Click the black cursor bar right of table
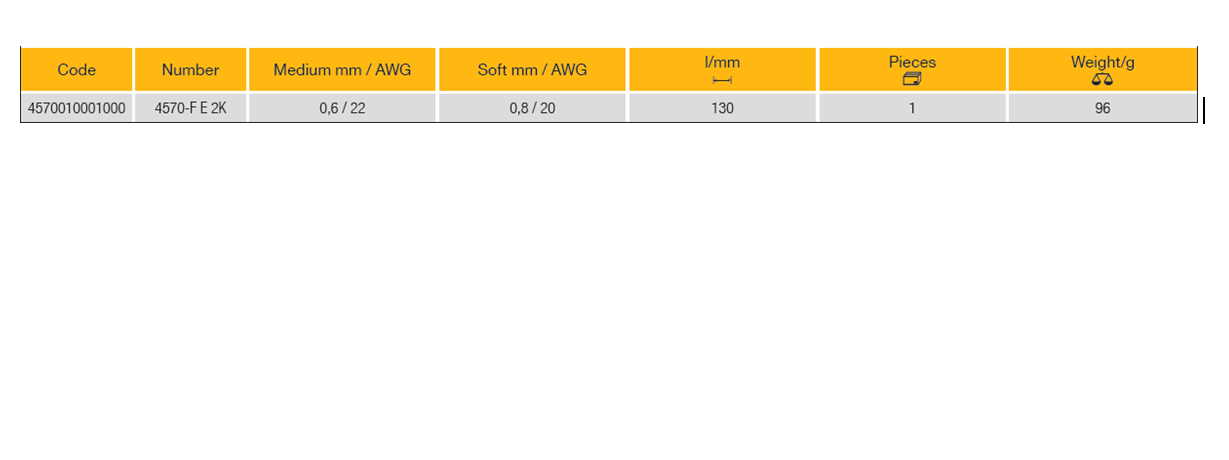This screenshot has width=1229, height=460. point(1204,109)
